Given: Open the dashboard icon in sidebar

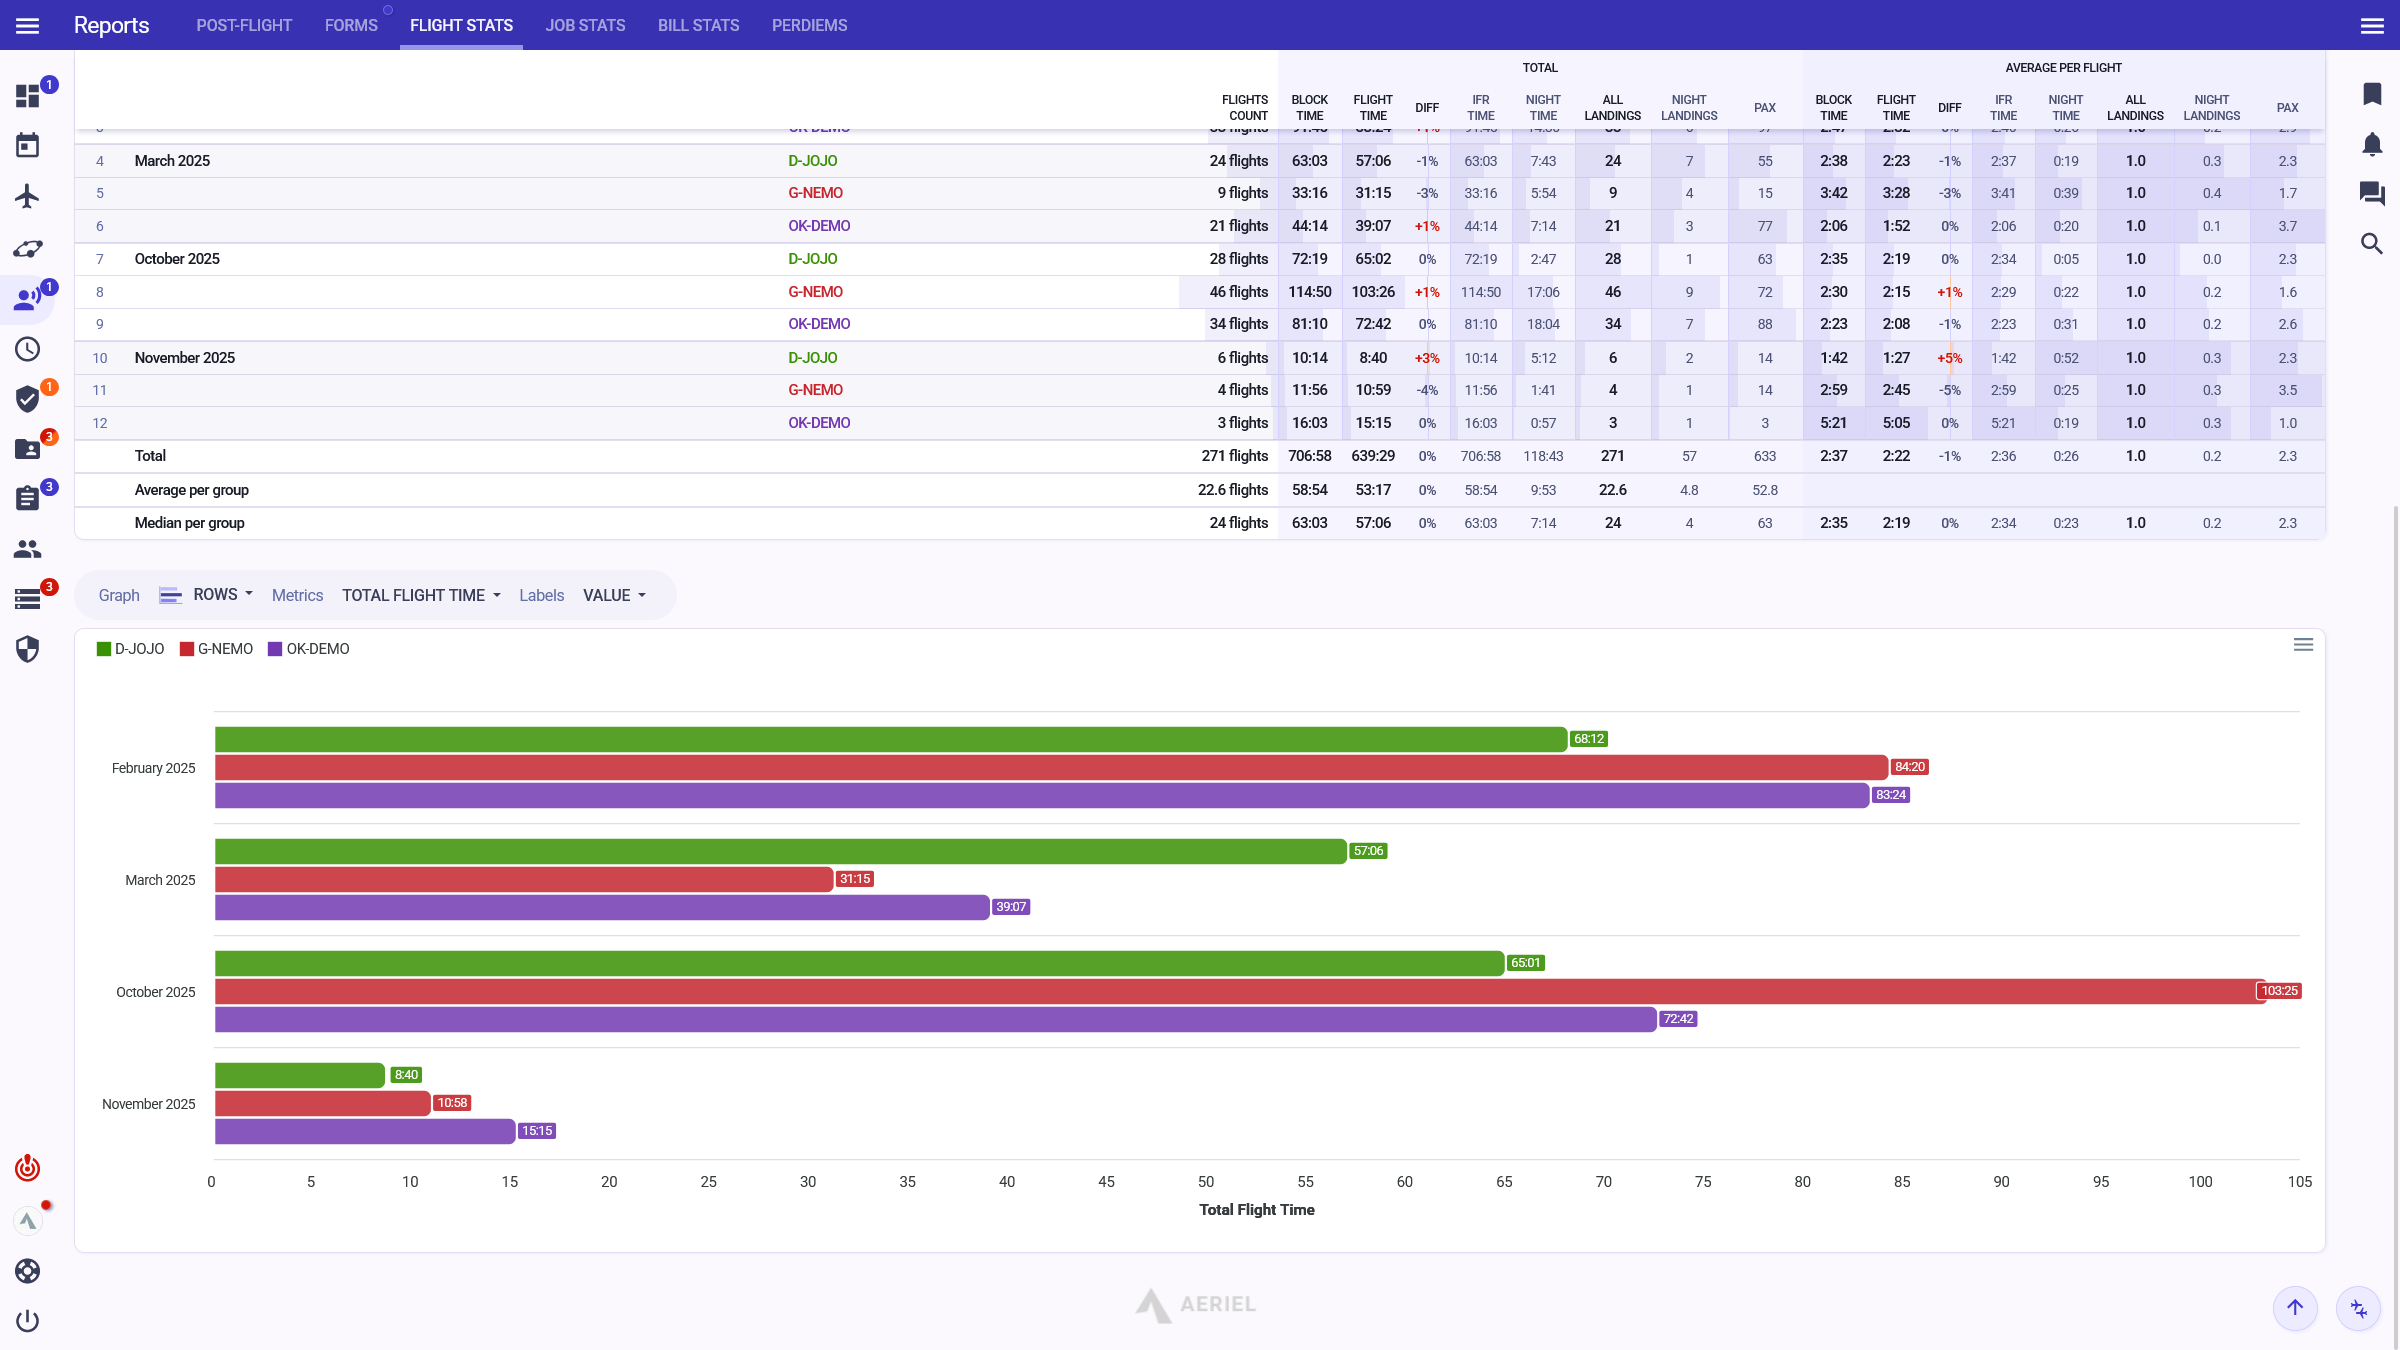Looking at the screenshot, I should (28, 96).
